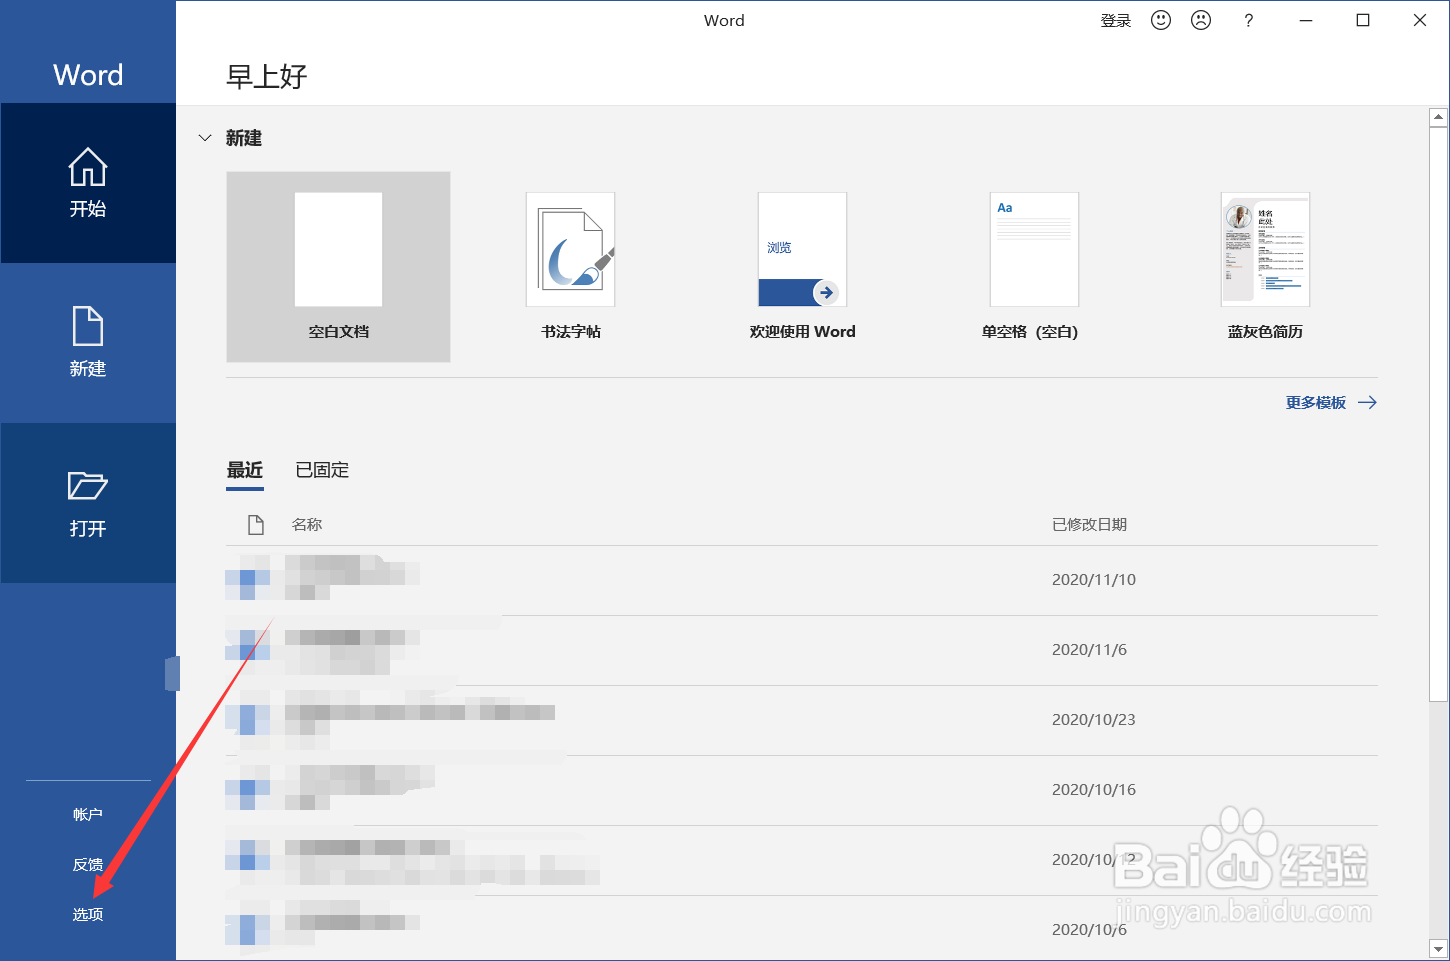Open the 欢迎使用 Word template
Screen dimensions: 1450x961
[802, 267]
